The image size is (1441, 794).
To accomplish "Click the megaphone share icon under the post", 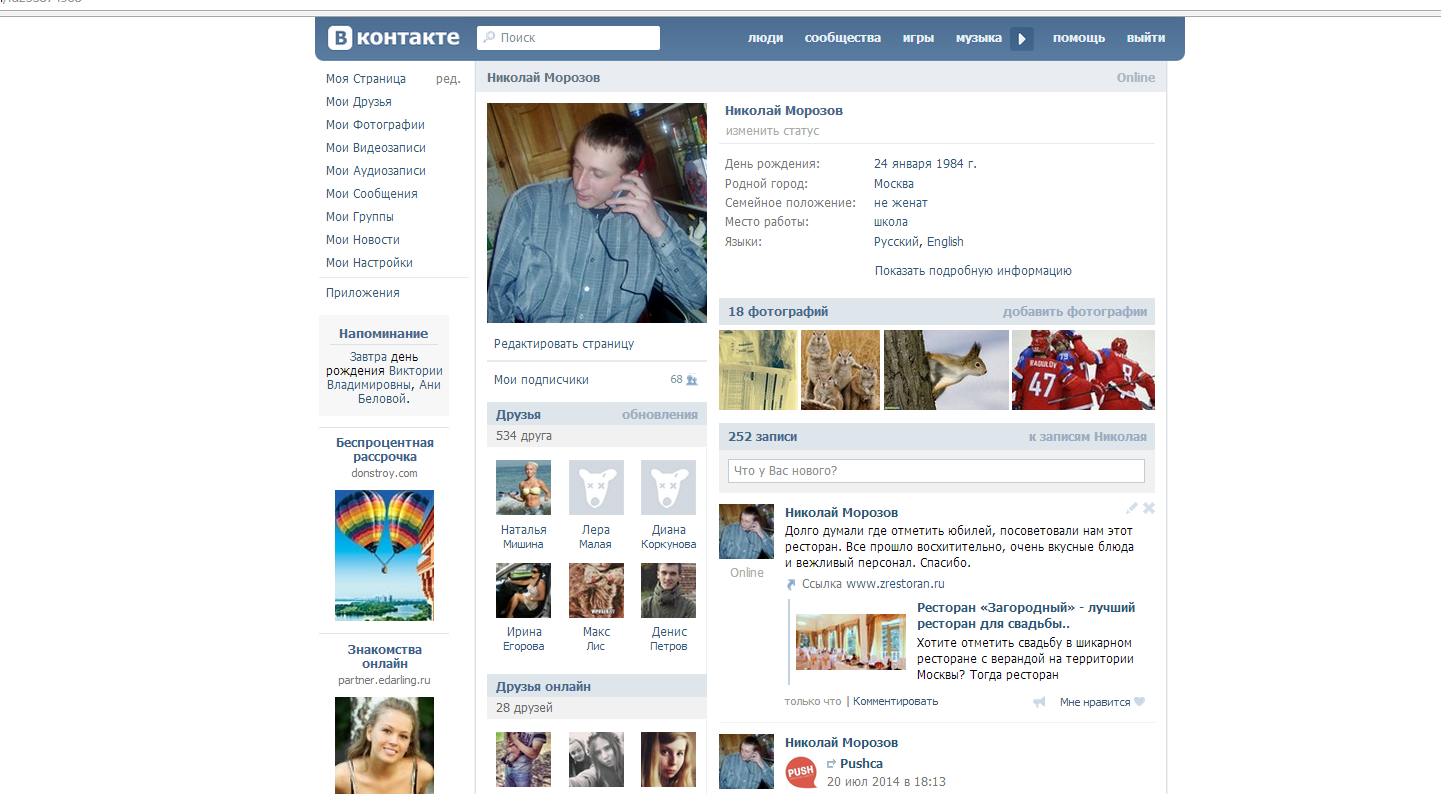I will 1039,702.
